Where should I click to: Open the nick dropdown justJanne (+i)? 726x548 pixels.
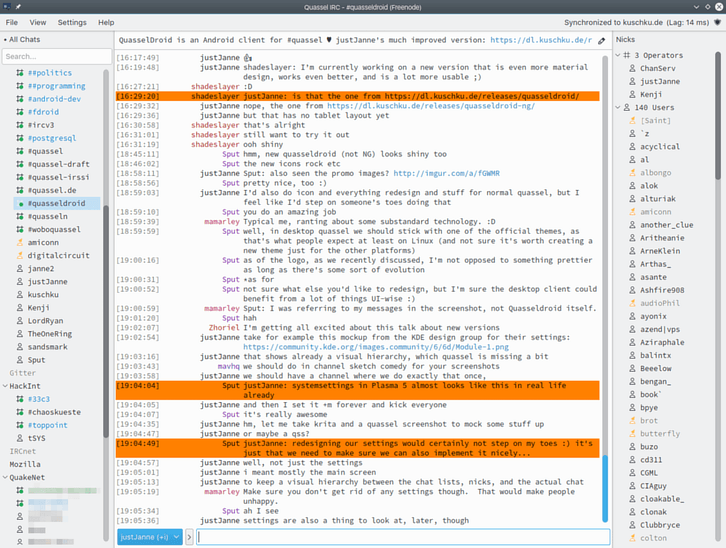pyautogui.click(x=150, y=537)
